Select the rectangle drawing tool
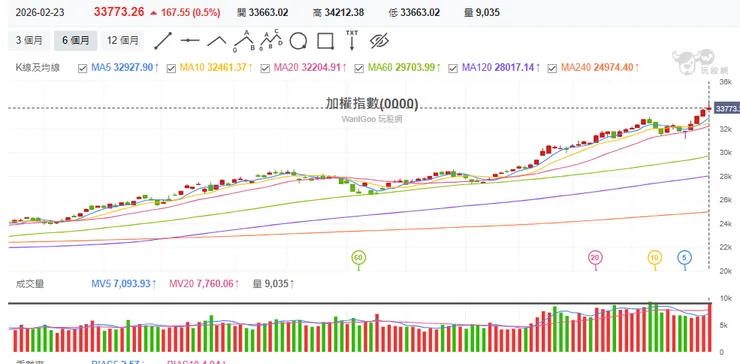The image size is (740, 364). (x=326, y=41)
